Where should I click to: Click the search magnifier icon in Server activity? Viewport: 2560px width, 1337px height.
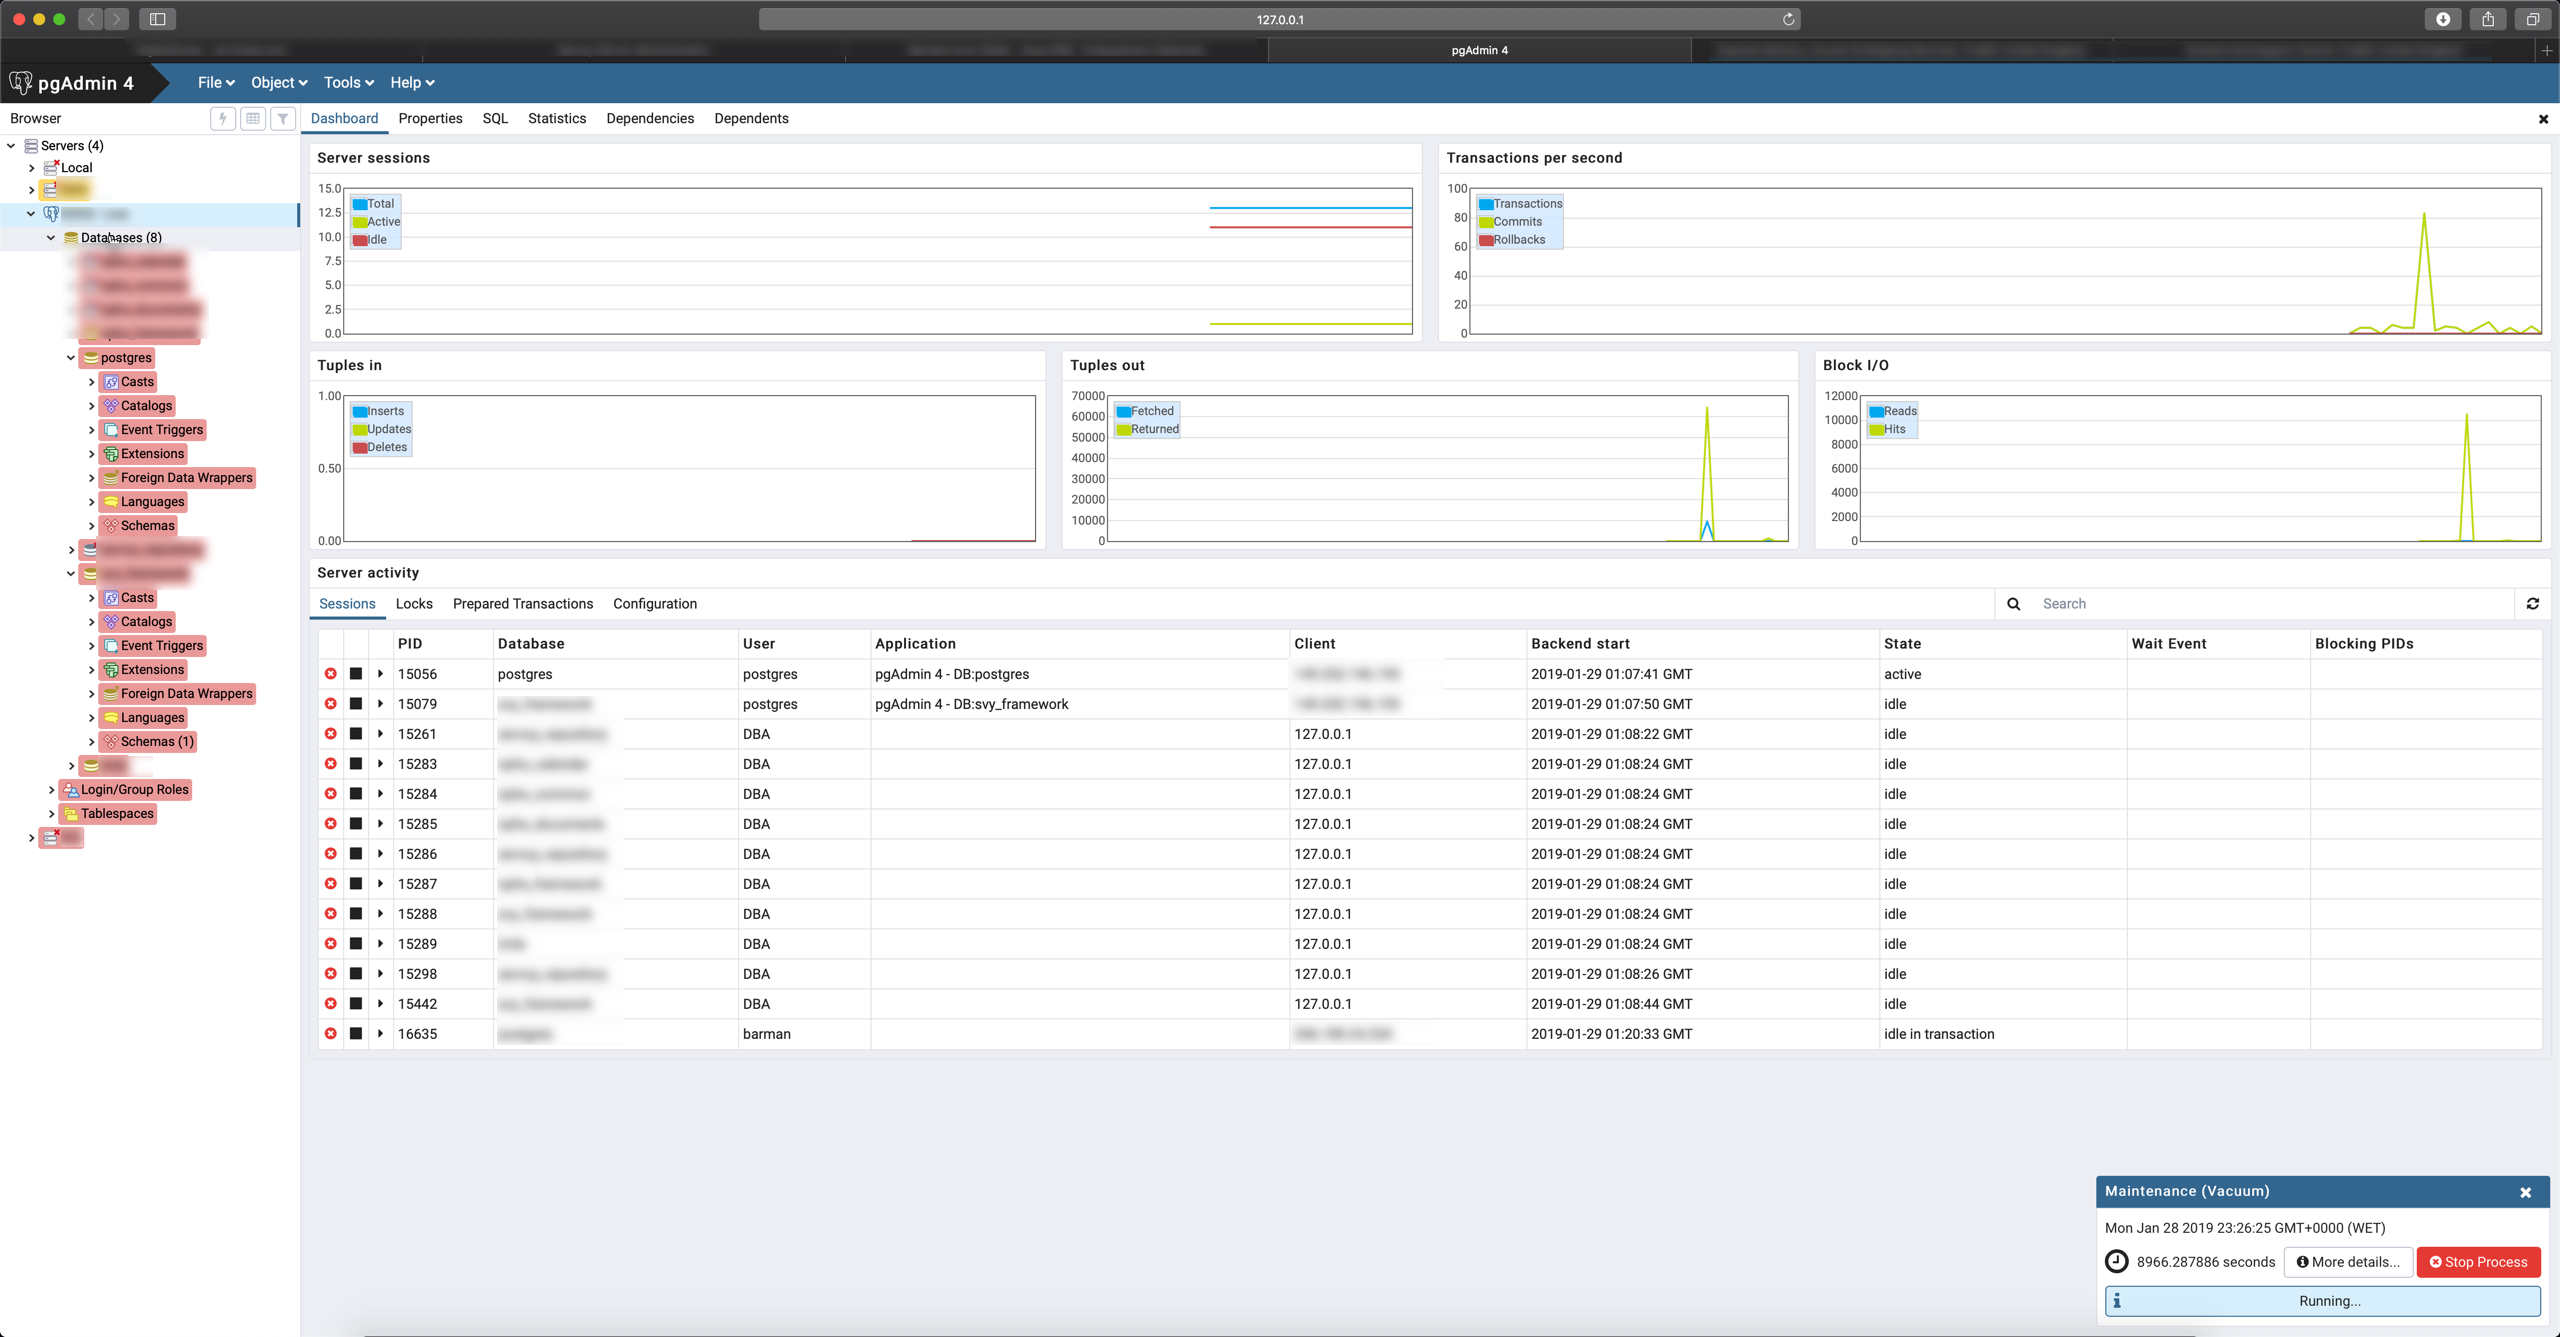click(2014, 604)
